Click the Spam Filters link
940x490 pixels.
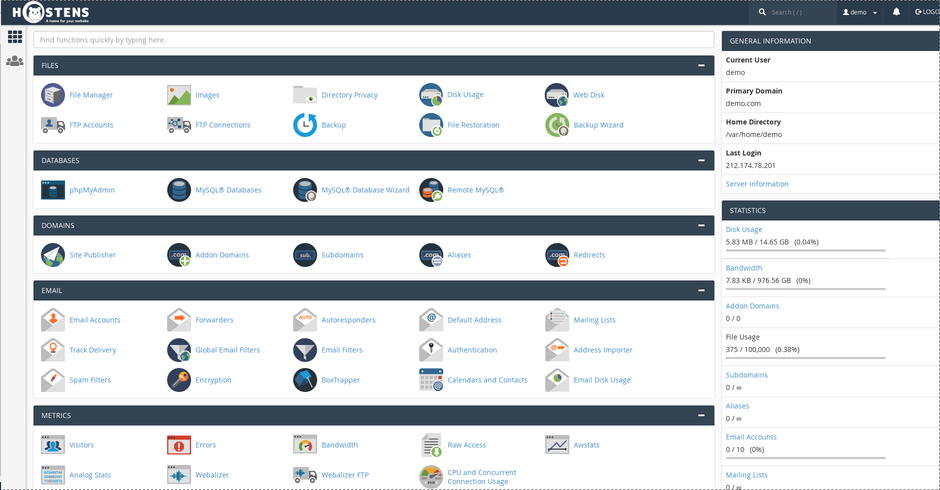[90, 380]
